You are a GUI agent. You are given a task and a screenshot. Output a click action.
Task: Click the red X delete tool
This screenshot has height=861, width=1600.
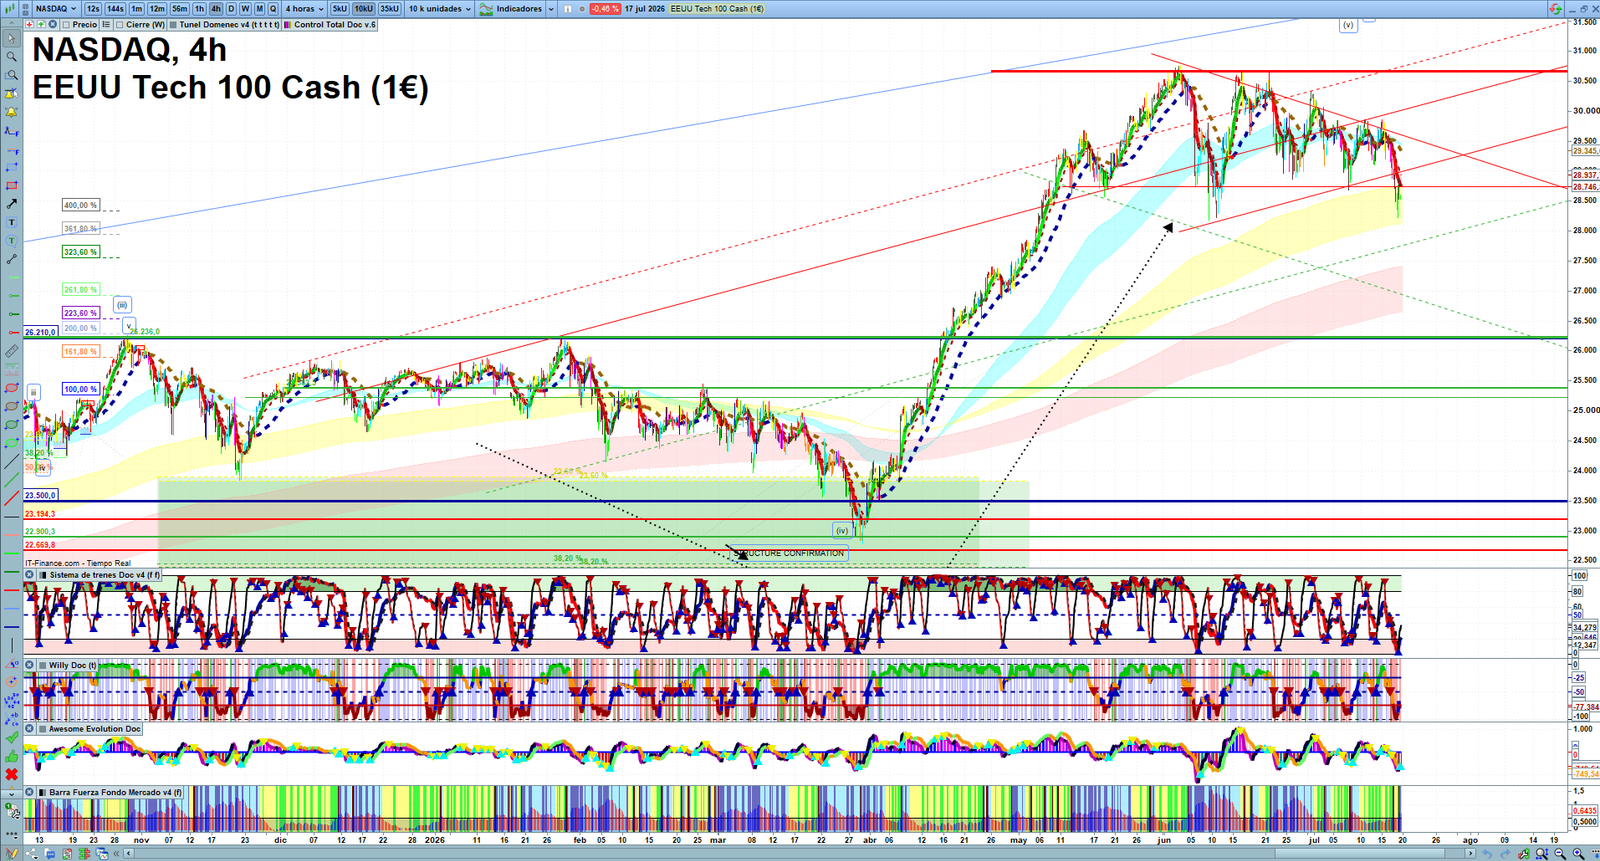[x=12, y=774]
